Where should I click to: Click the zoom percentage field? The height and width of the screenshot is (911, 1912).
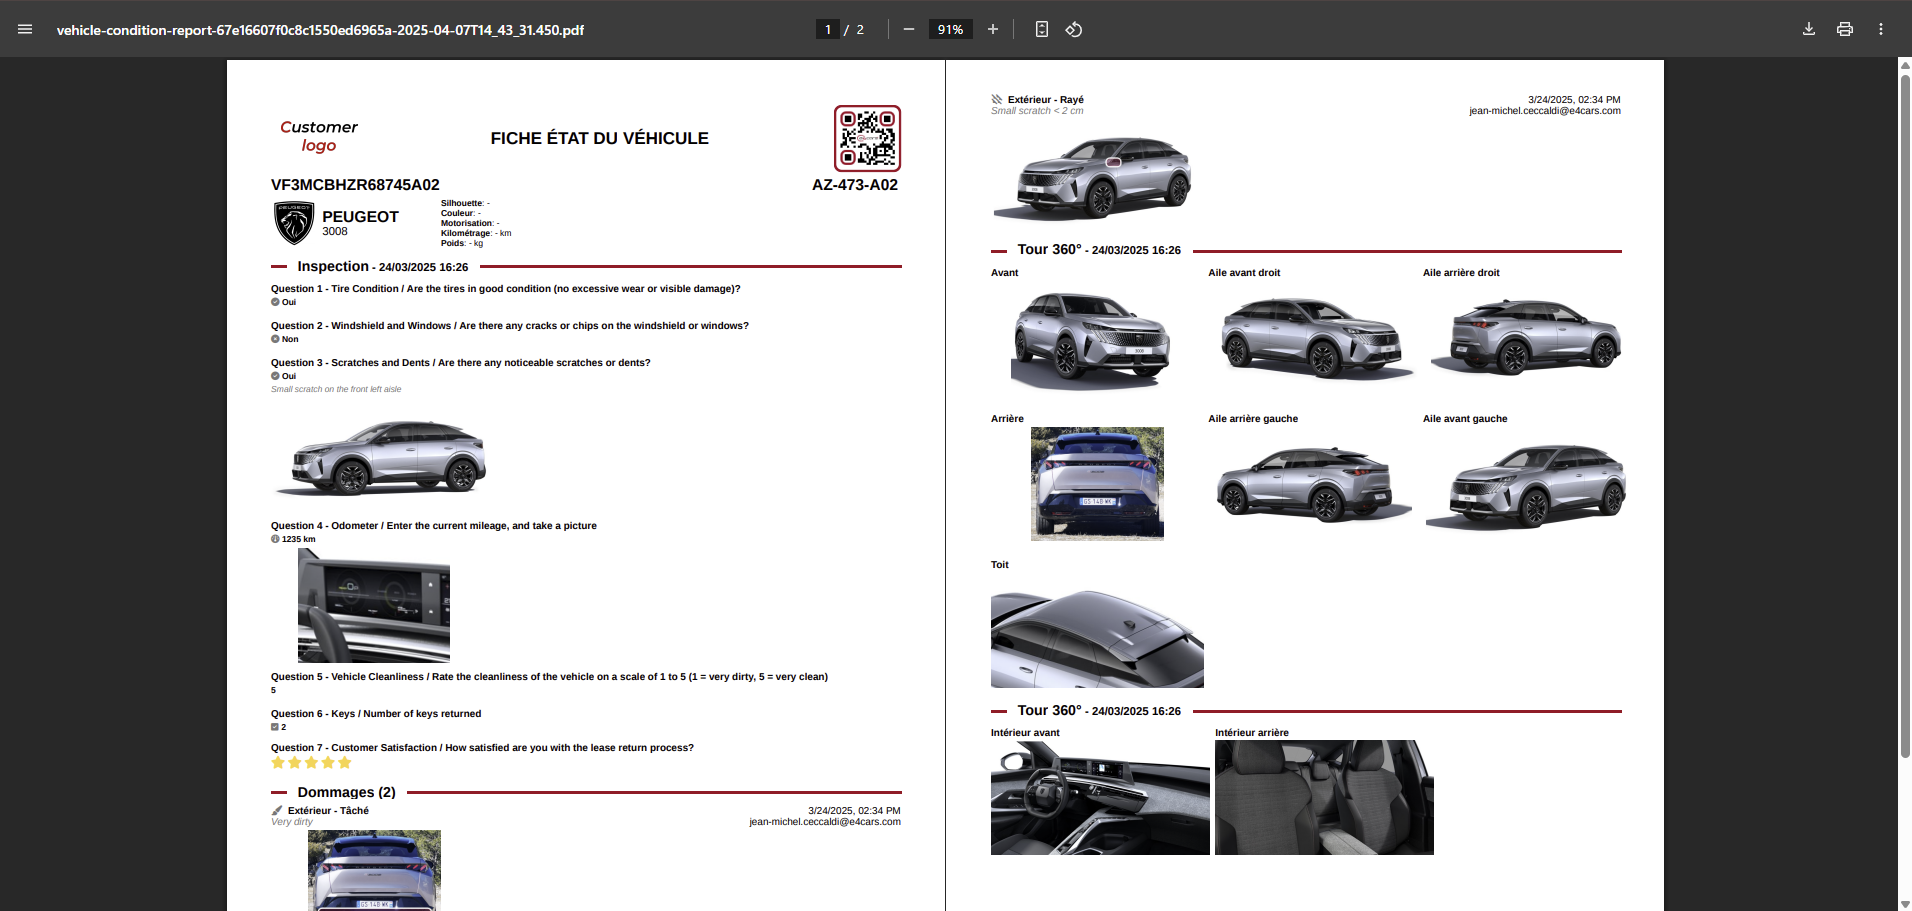click(x=950, y=30)
